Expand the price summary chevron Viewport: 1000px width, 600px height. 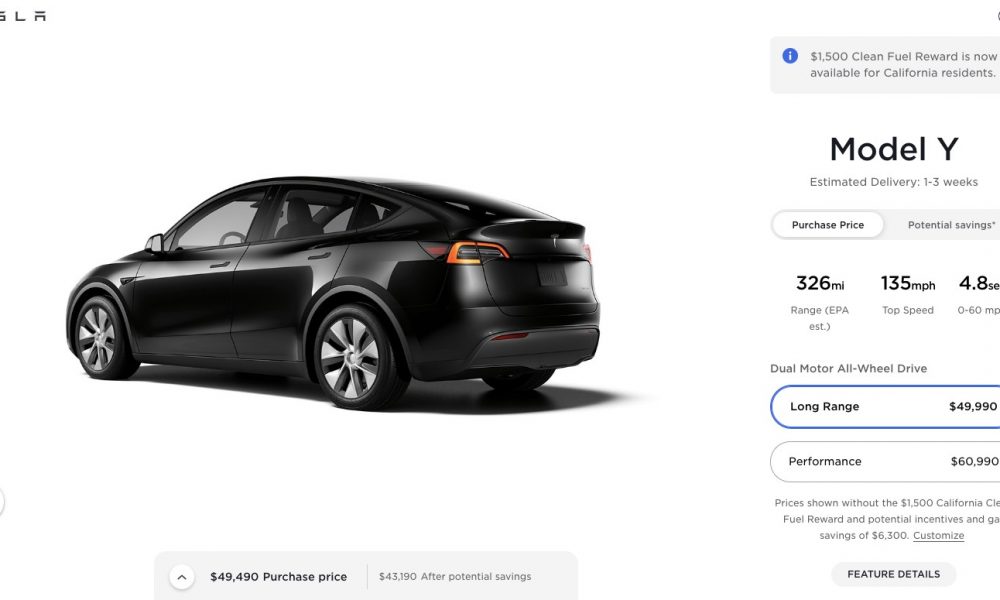(182, 577)
